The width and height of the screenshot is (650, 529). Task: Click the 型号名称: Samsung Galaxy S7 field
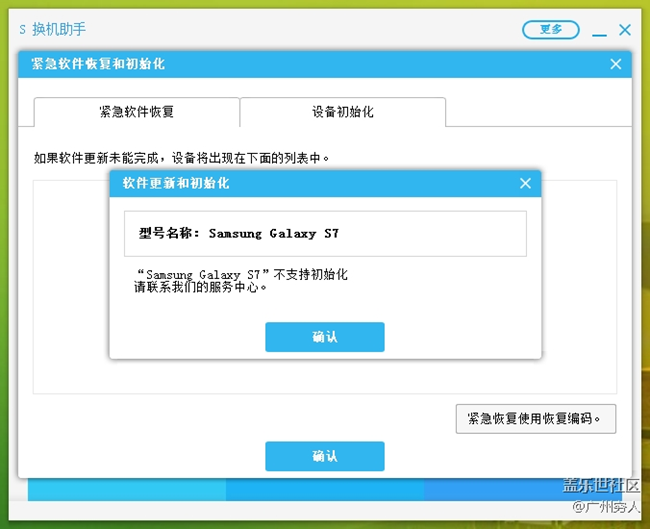[325, 234]
